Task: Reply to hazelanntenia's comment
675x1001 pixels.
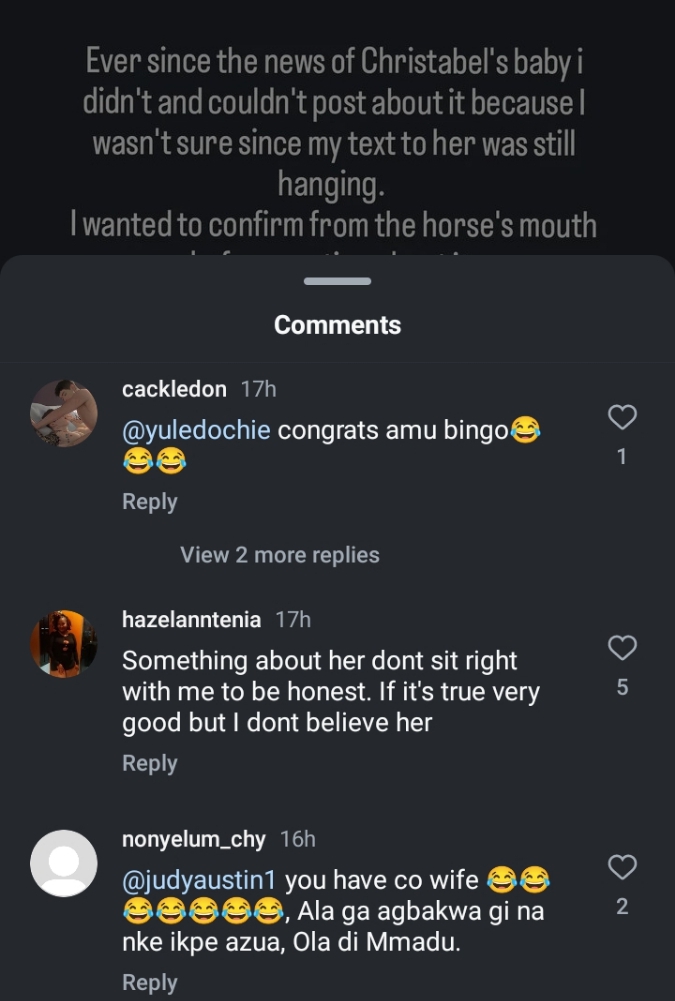Action: coord(149,763)
